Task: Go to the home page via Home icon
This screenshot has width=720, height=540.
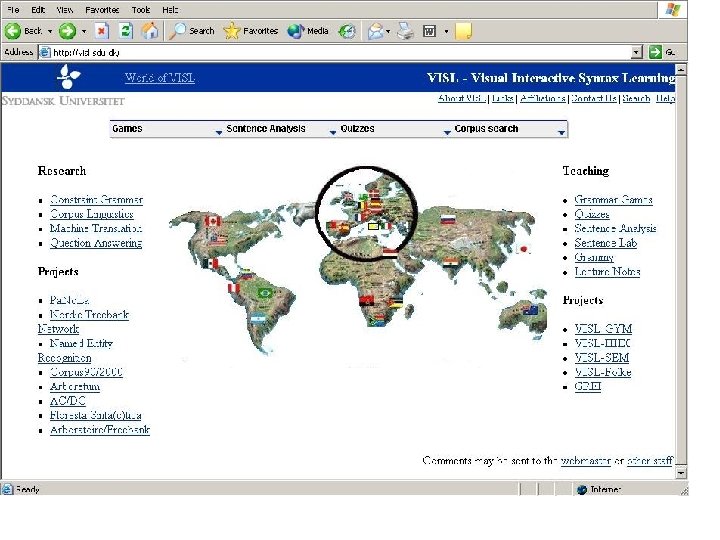Action: pos(150,31)
